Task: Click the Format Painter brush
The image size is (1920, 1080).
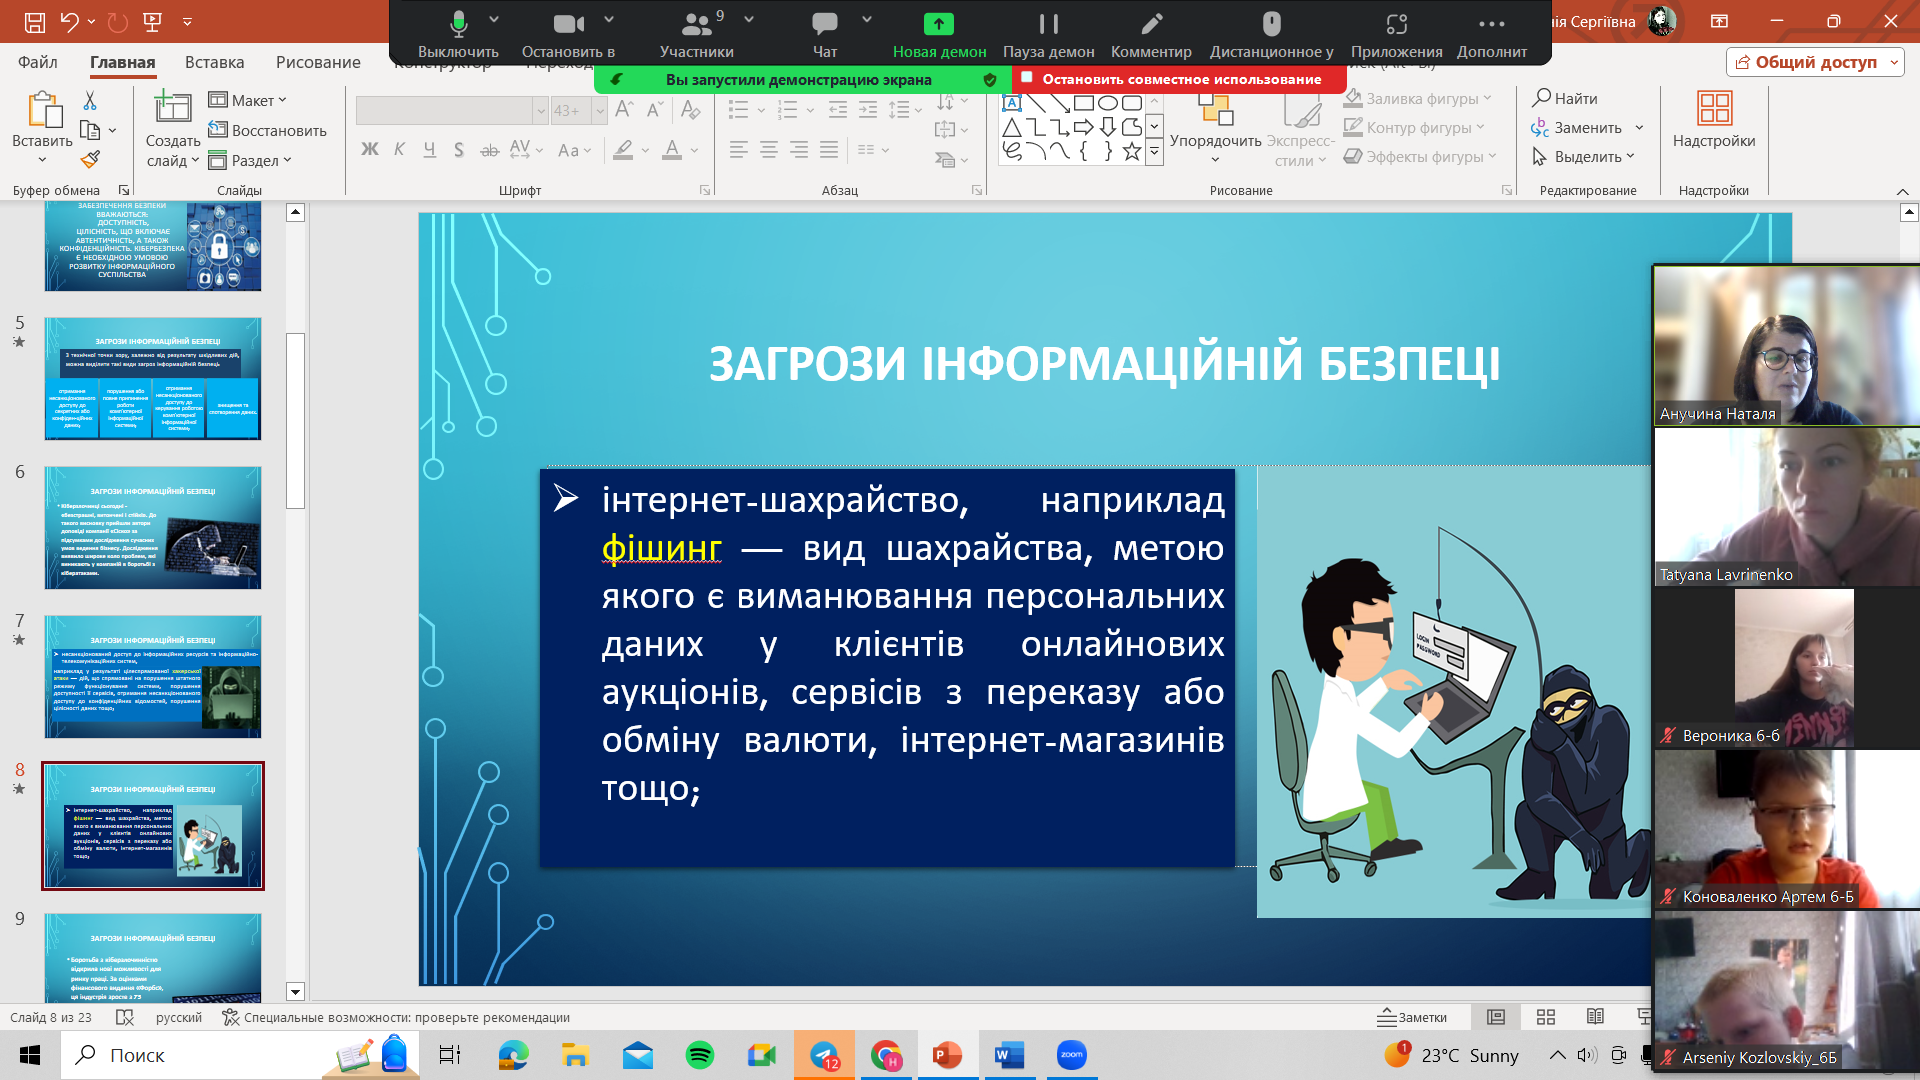Action: tap(90, 159)
